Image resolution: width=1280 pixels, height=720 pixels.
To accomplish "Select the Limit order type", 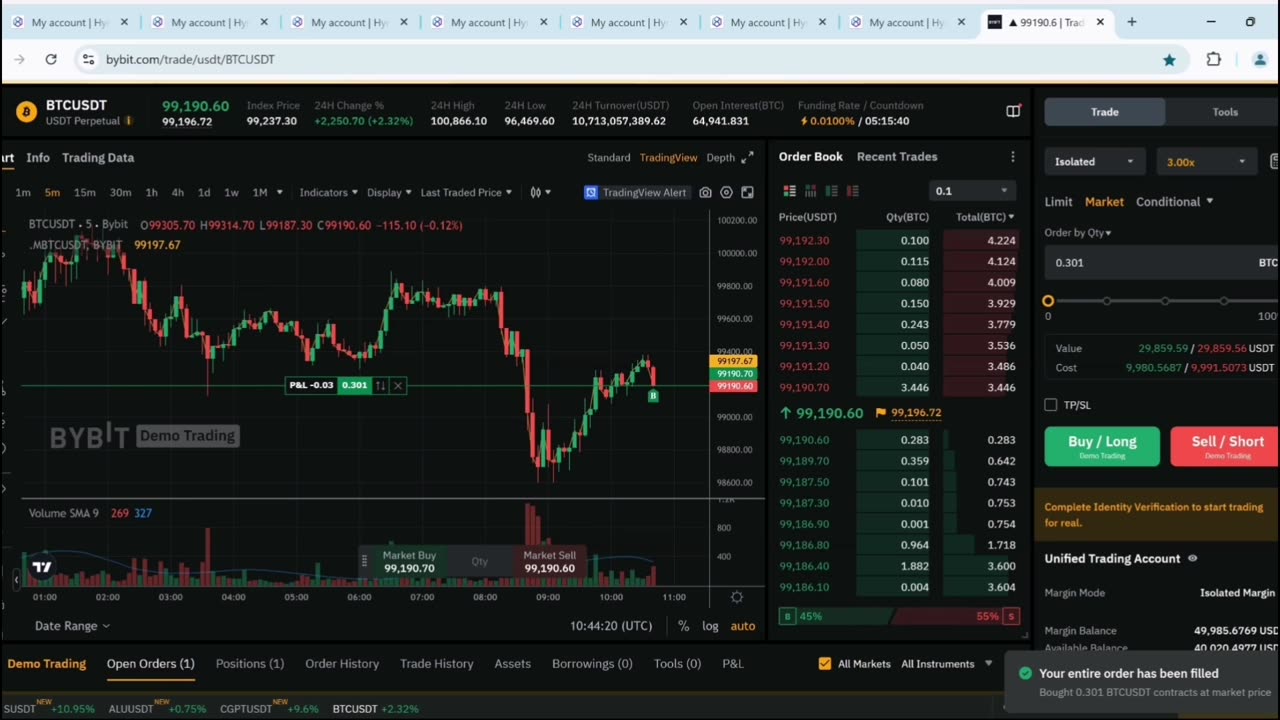I will (x=1058, y=201).
